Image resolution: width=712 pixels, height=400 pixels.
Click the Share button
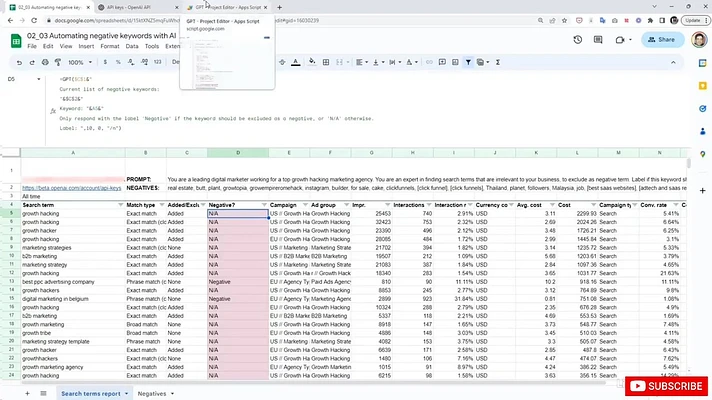662,40
